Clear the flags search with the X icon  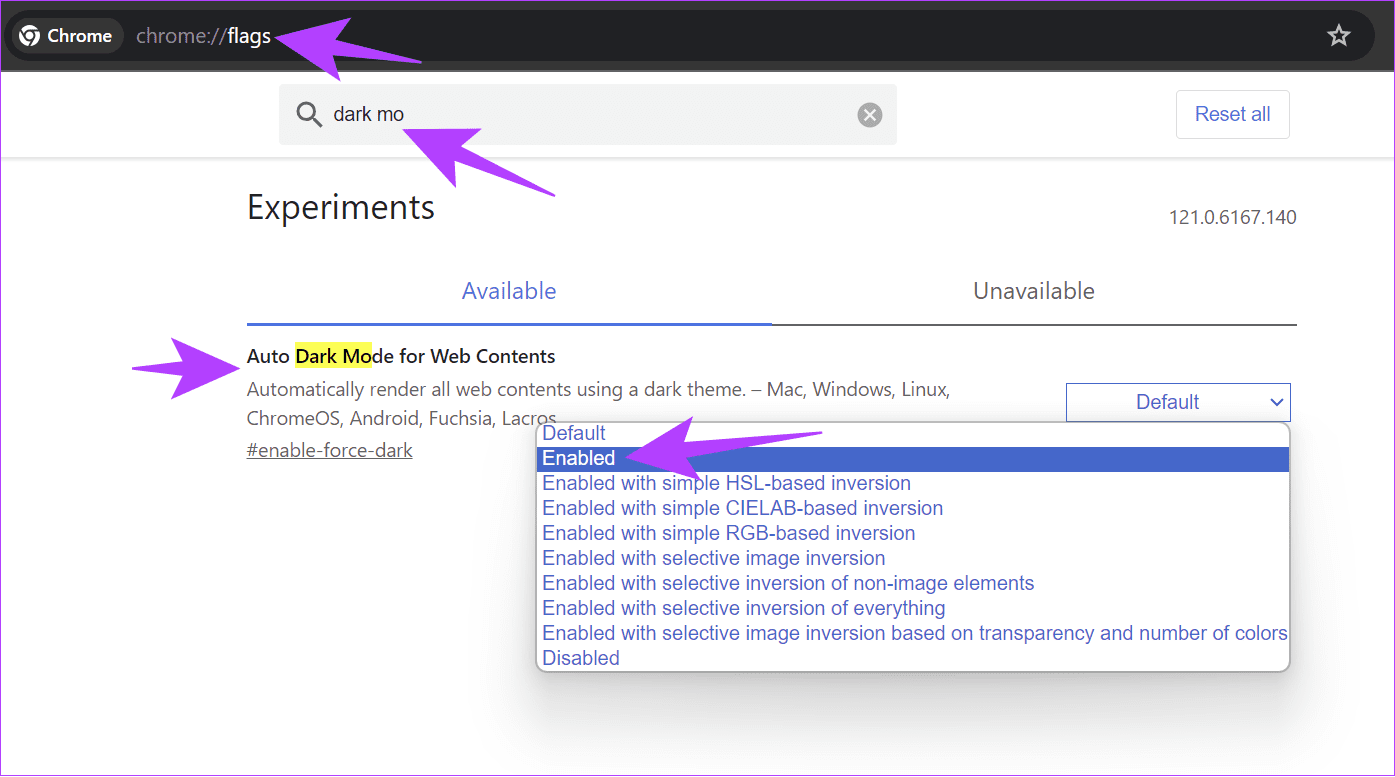(x=870, y=115)
